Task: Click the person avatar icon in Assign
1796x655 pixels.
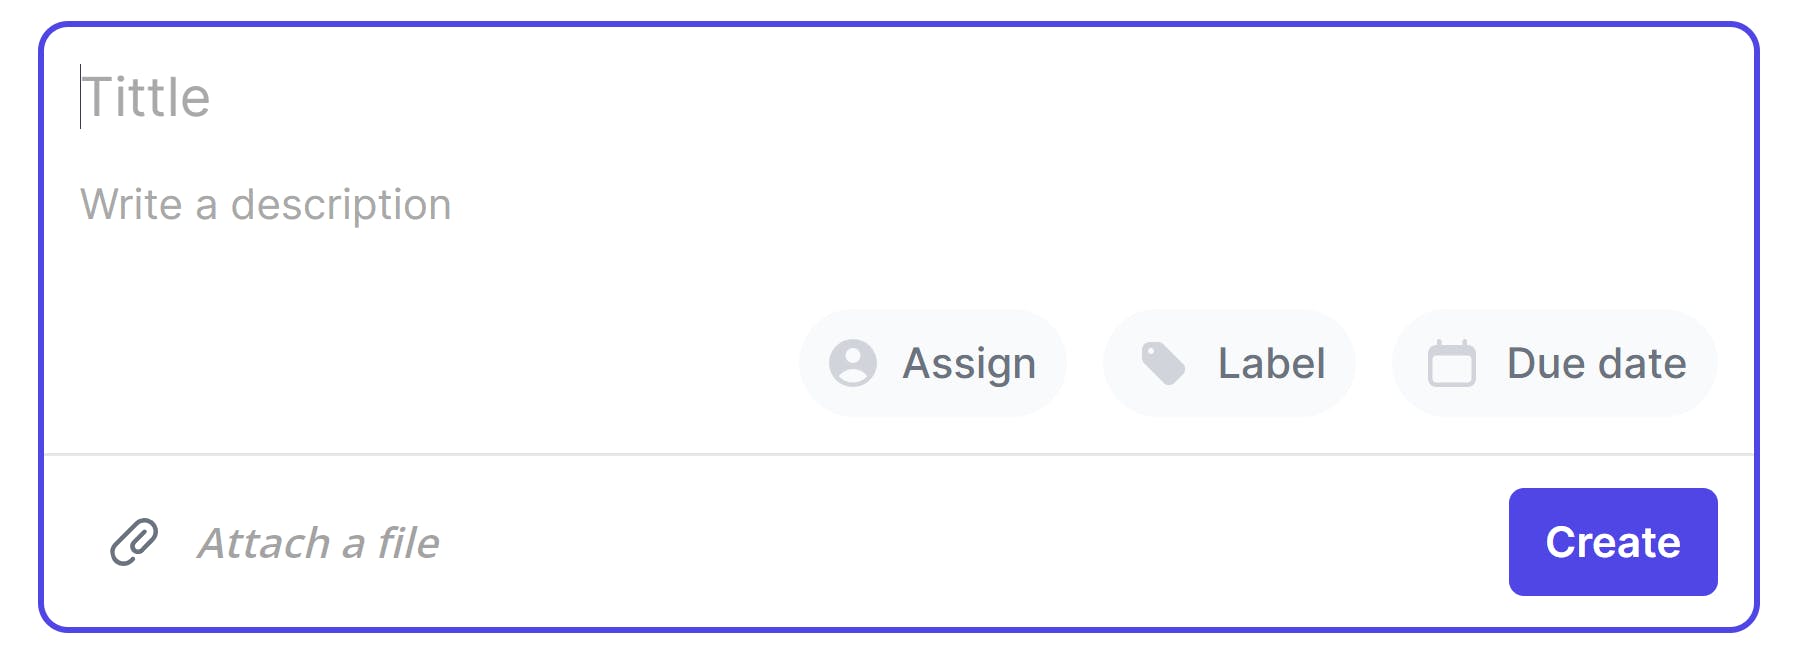Action: pos(853,363)
